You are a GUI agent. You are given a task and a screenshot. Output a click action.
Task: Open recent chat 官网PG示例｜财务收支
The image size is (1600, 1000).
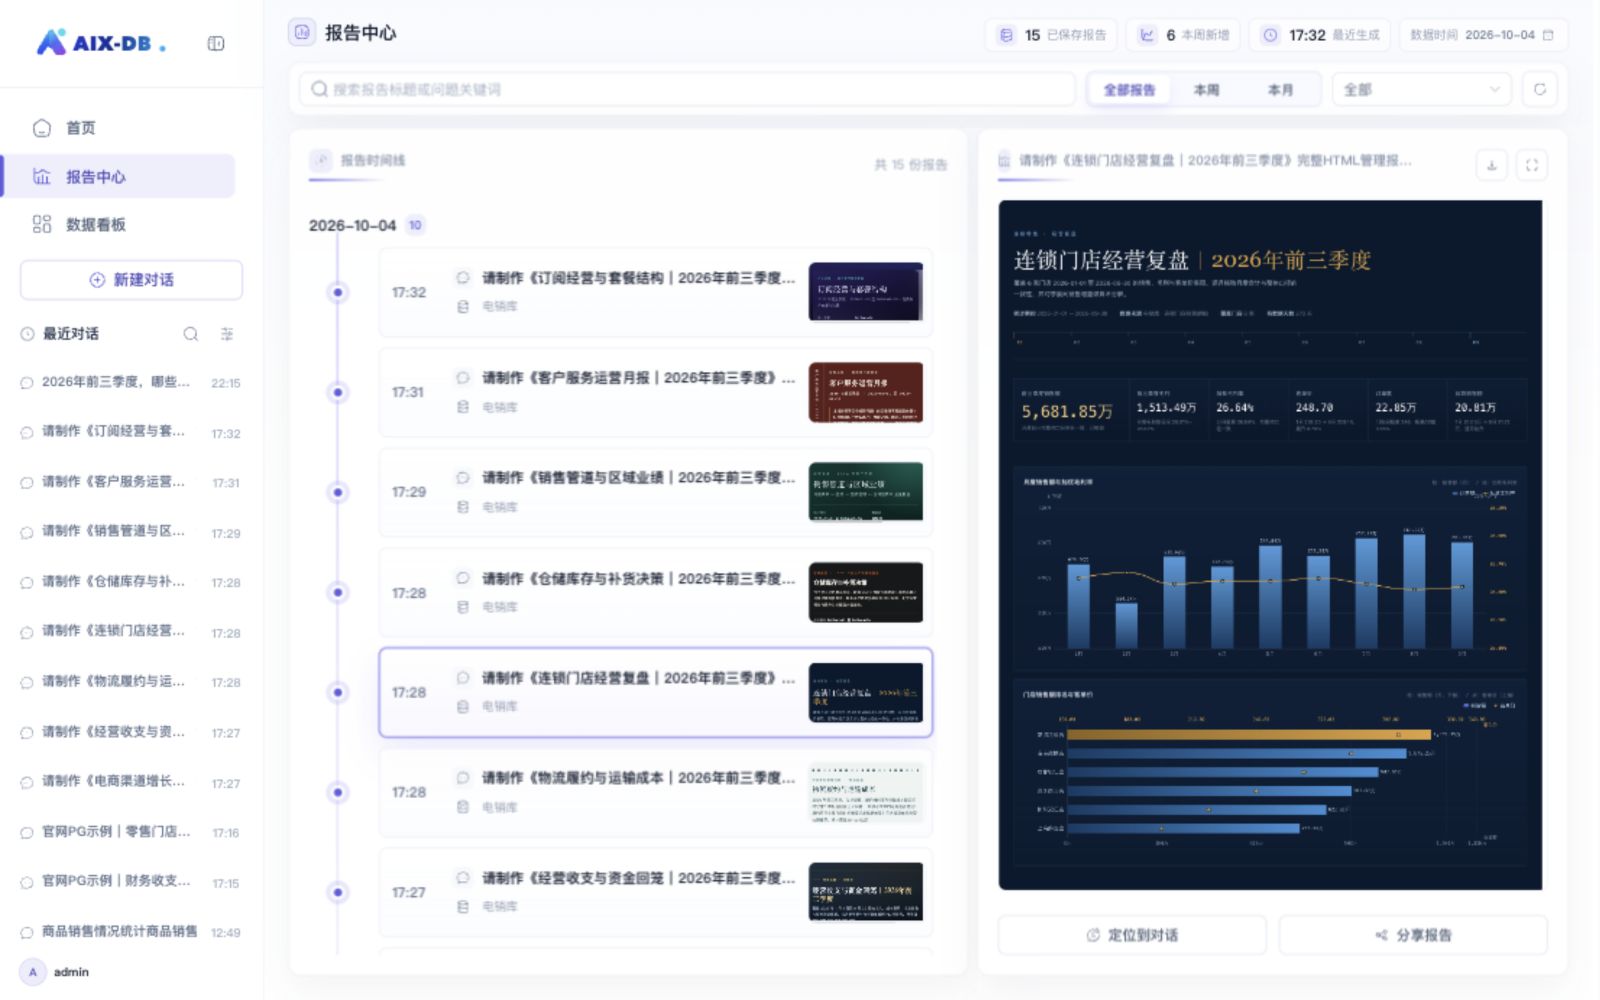(x=131, y=882)
